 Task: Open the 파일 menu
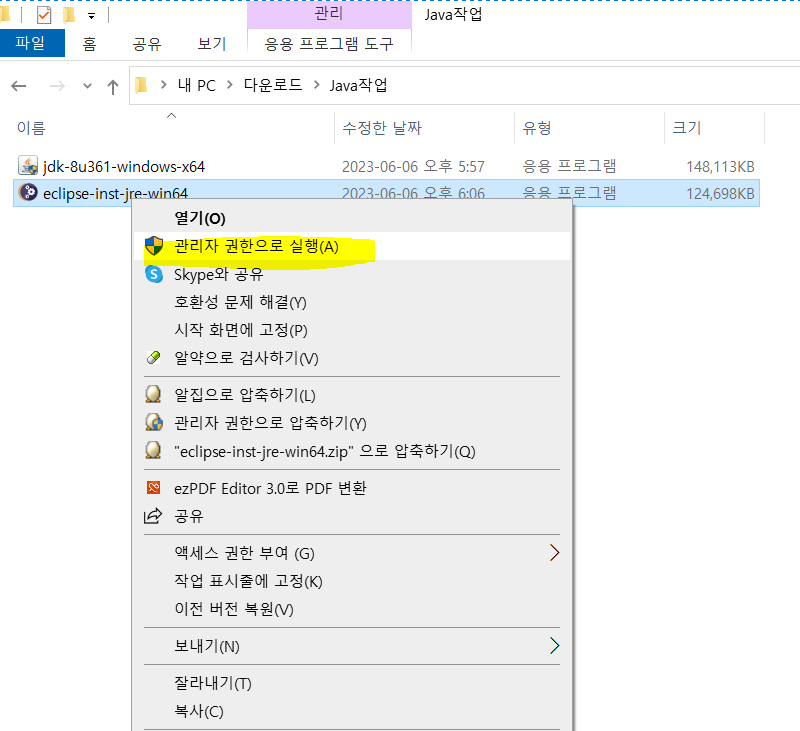click(32, 44)
